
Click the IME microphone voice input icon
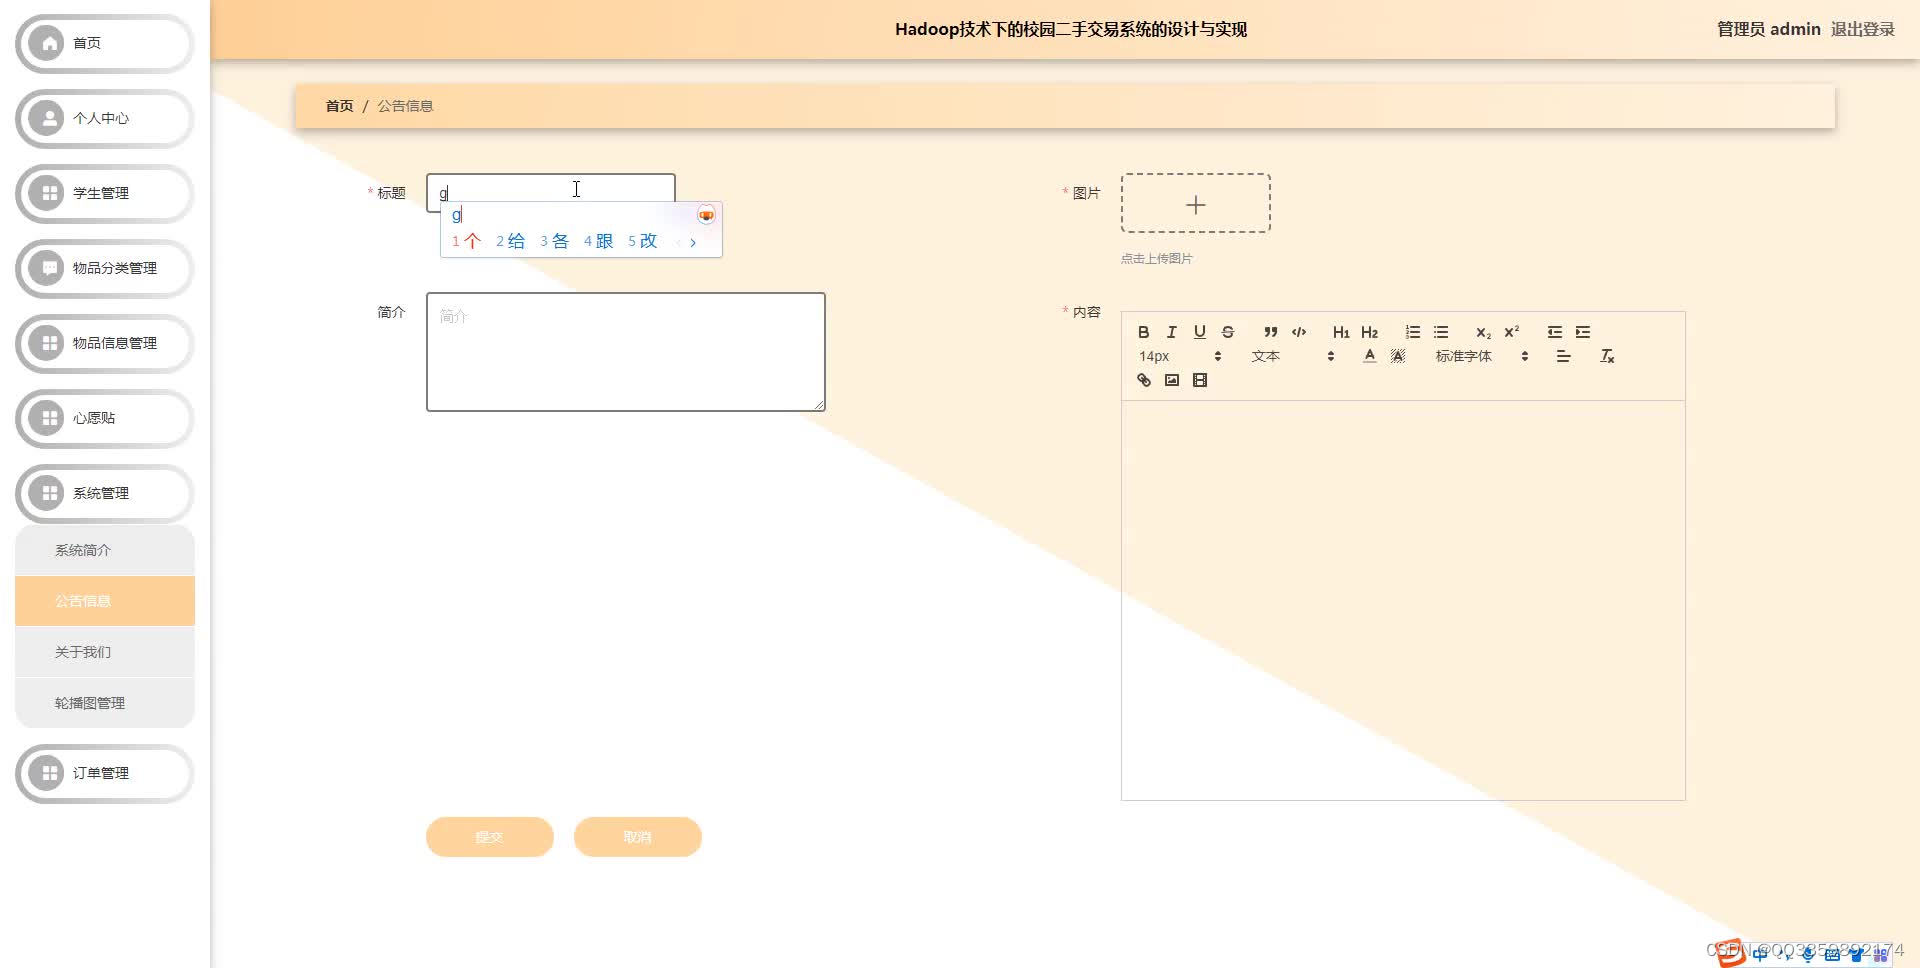click(1808, 954)
